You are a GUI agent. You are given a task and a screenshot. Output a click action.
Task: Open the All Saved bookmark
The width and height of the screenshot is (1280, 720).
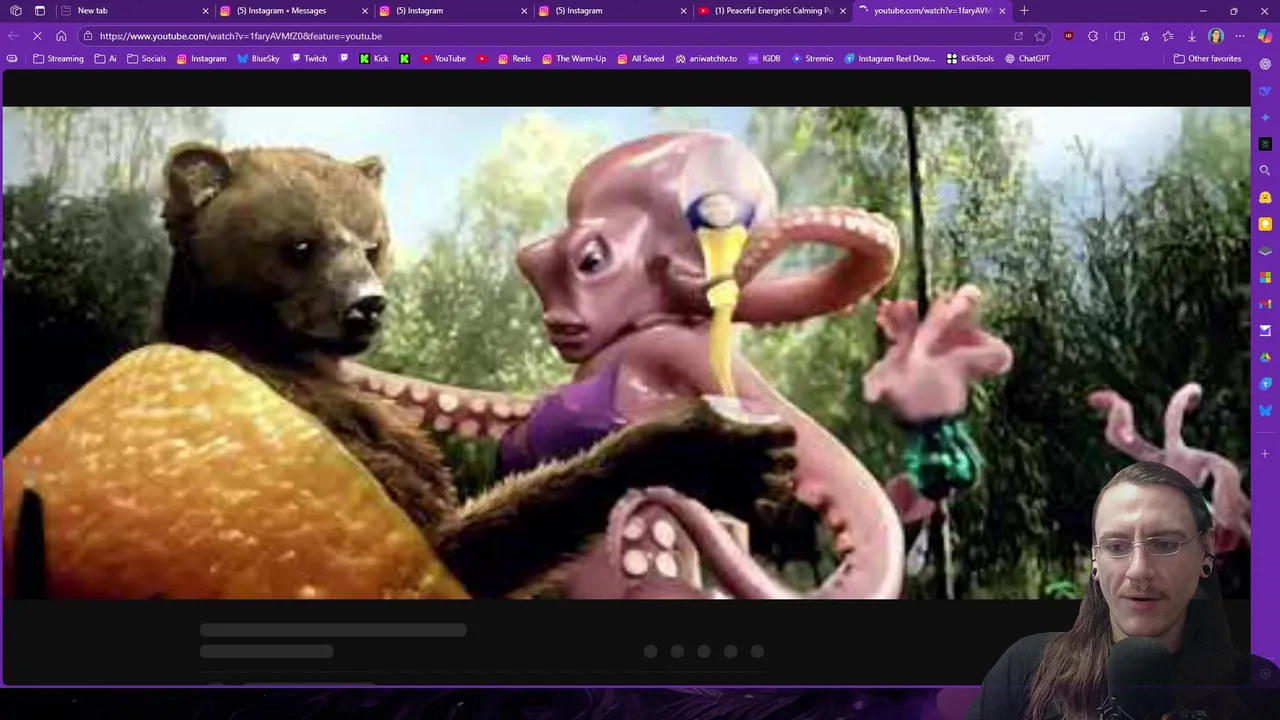pyautogui.click(x=640, y=58)
